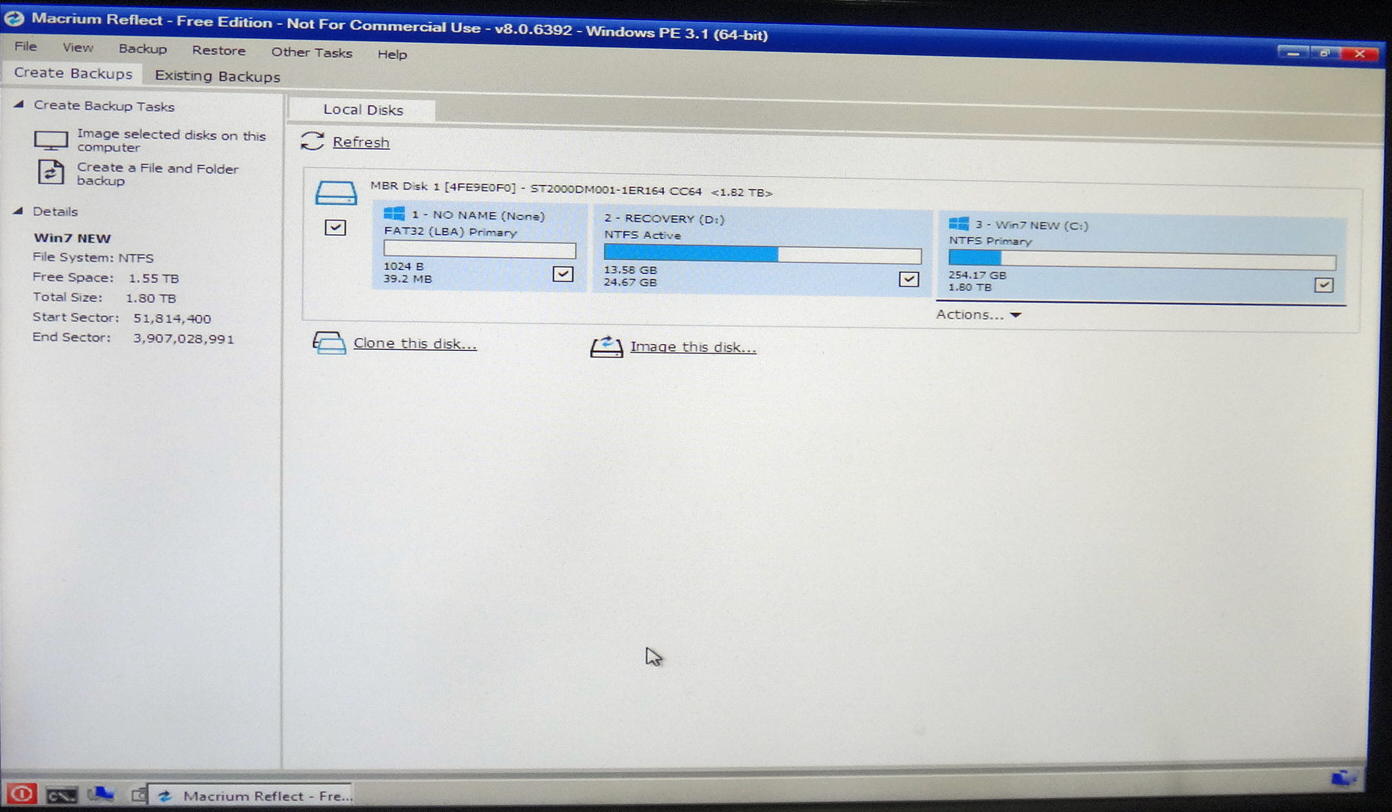Click the Total Size 1.80 TB value
The height and width of the screenshot is (812, 1392).
(151, 298)
